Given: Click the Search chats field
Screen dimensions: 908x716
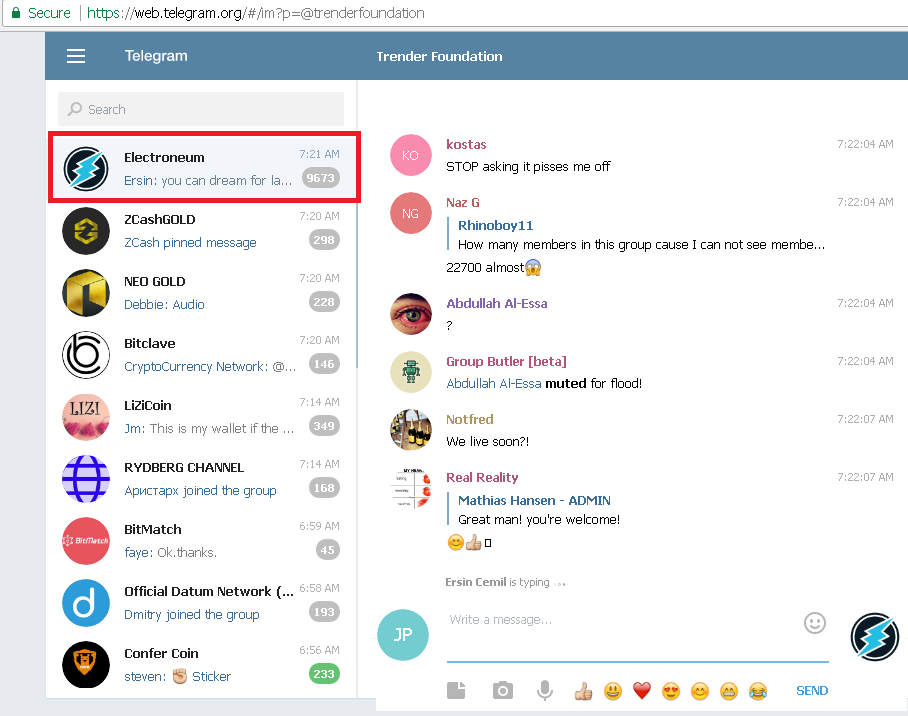Looking at the screenshot, I should click(x=201, y=109).
